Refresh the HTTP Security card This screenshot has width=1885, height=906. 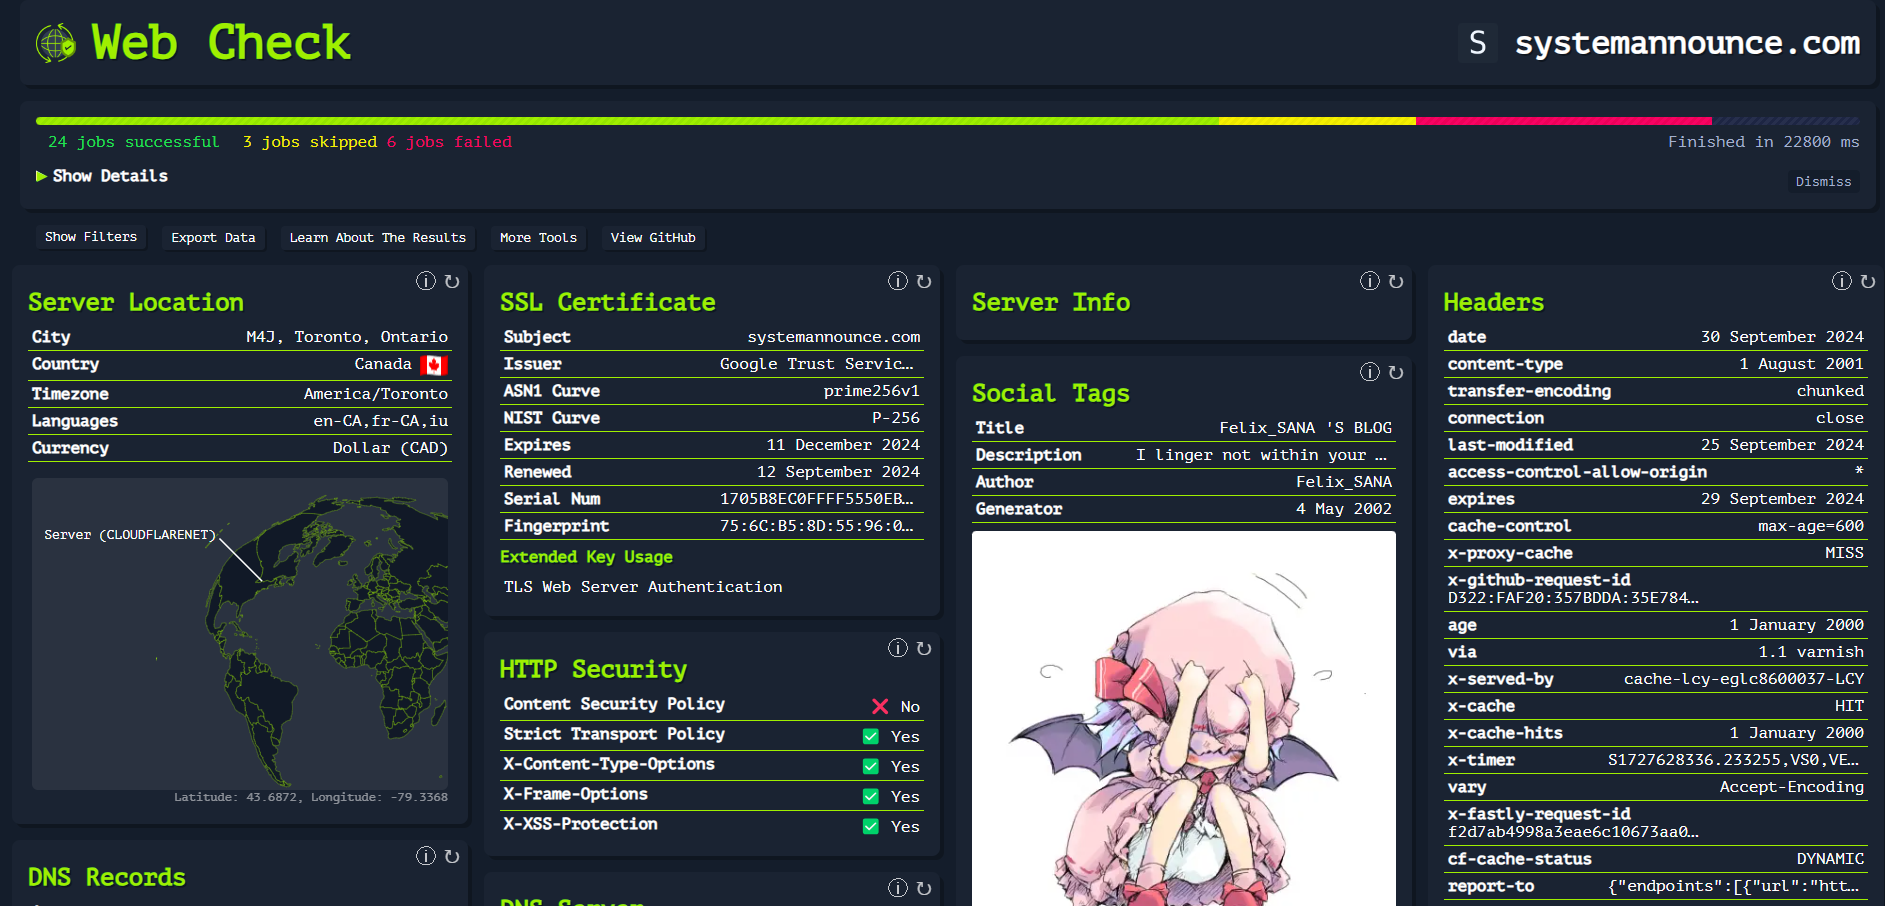tap(924, 648)
